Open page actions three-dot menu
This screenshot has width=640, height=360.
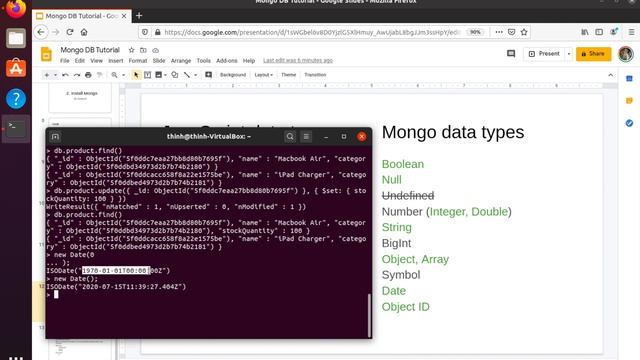point(499,32)
